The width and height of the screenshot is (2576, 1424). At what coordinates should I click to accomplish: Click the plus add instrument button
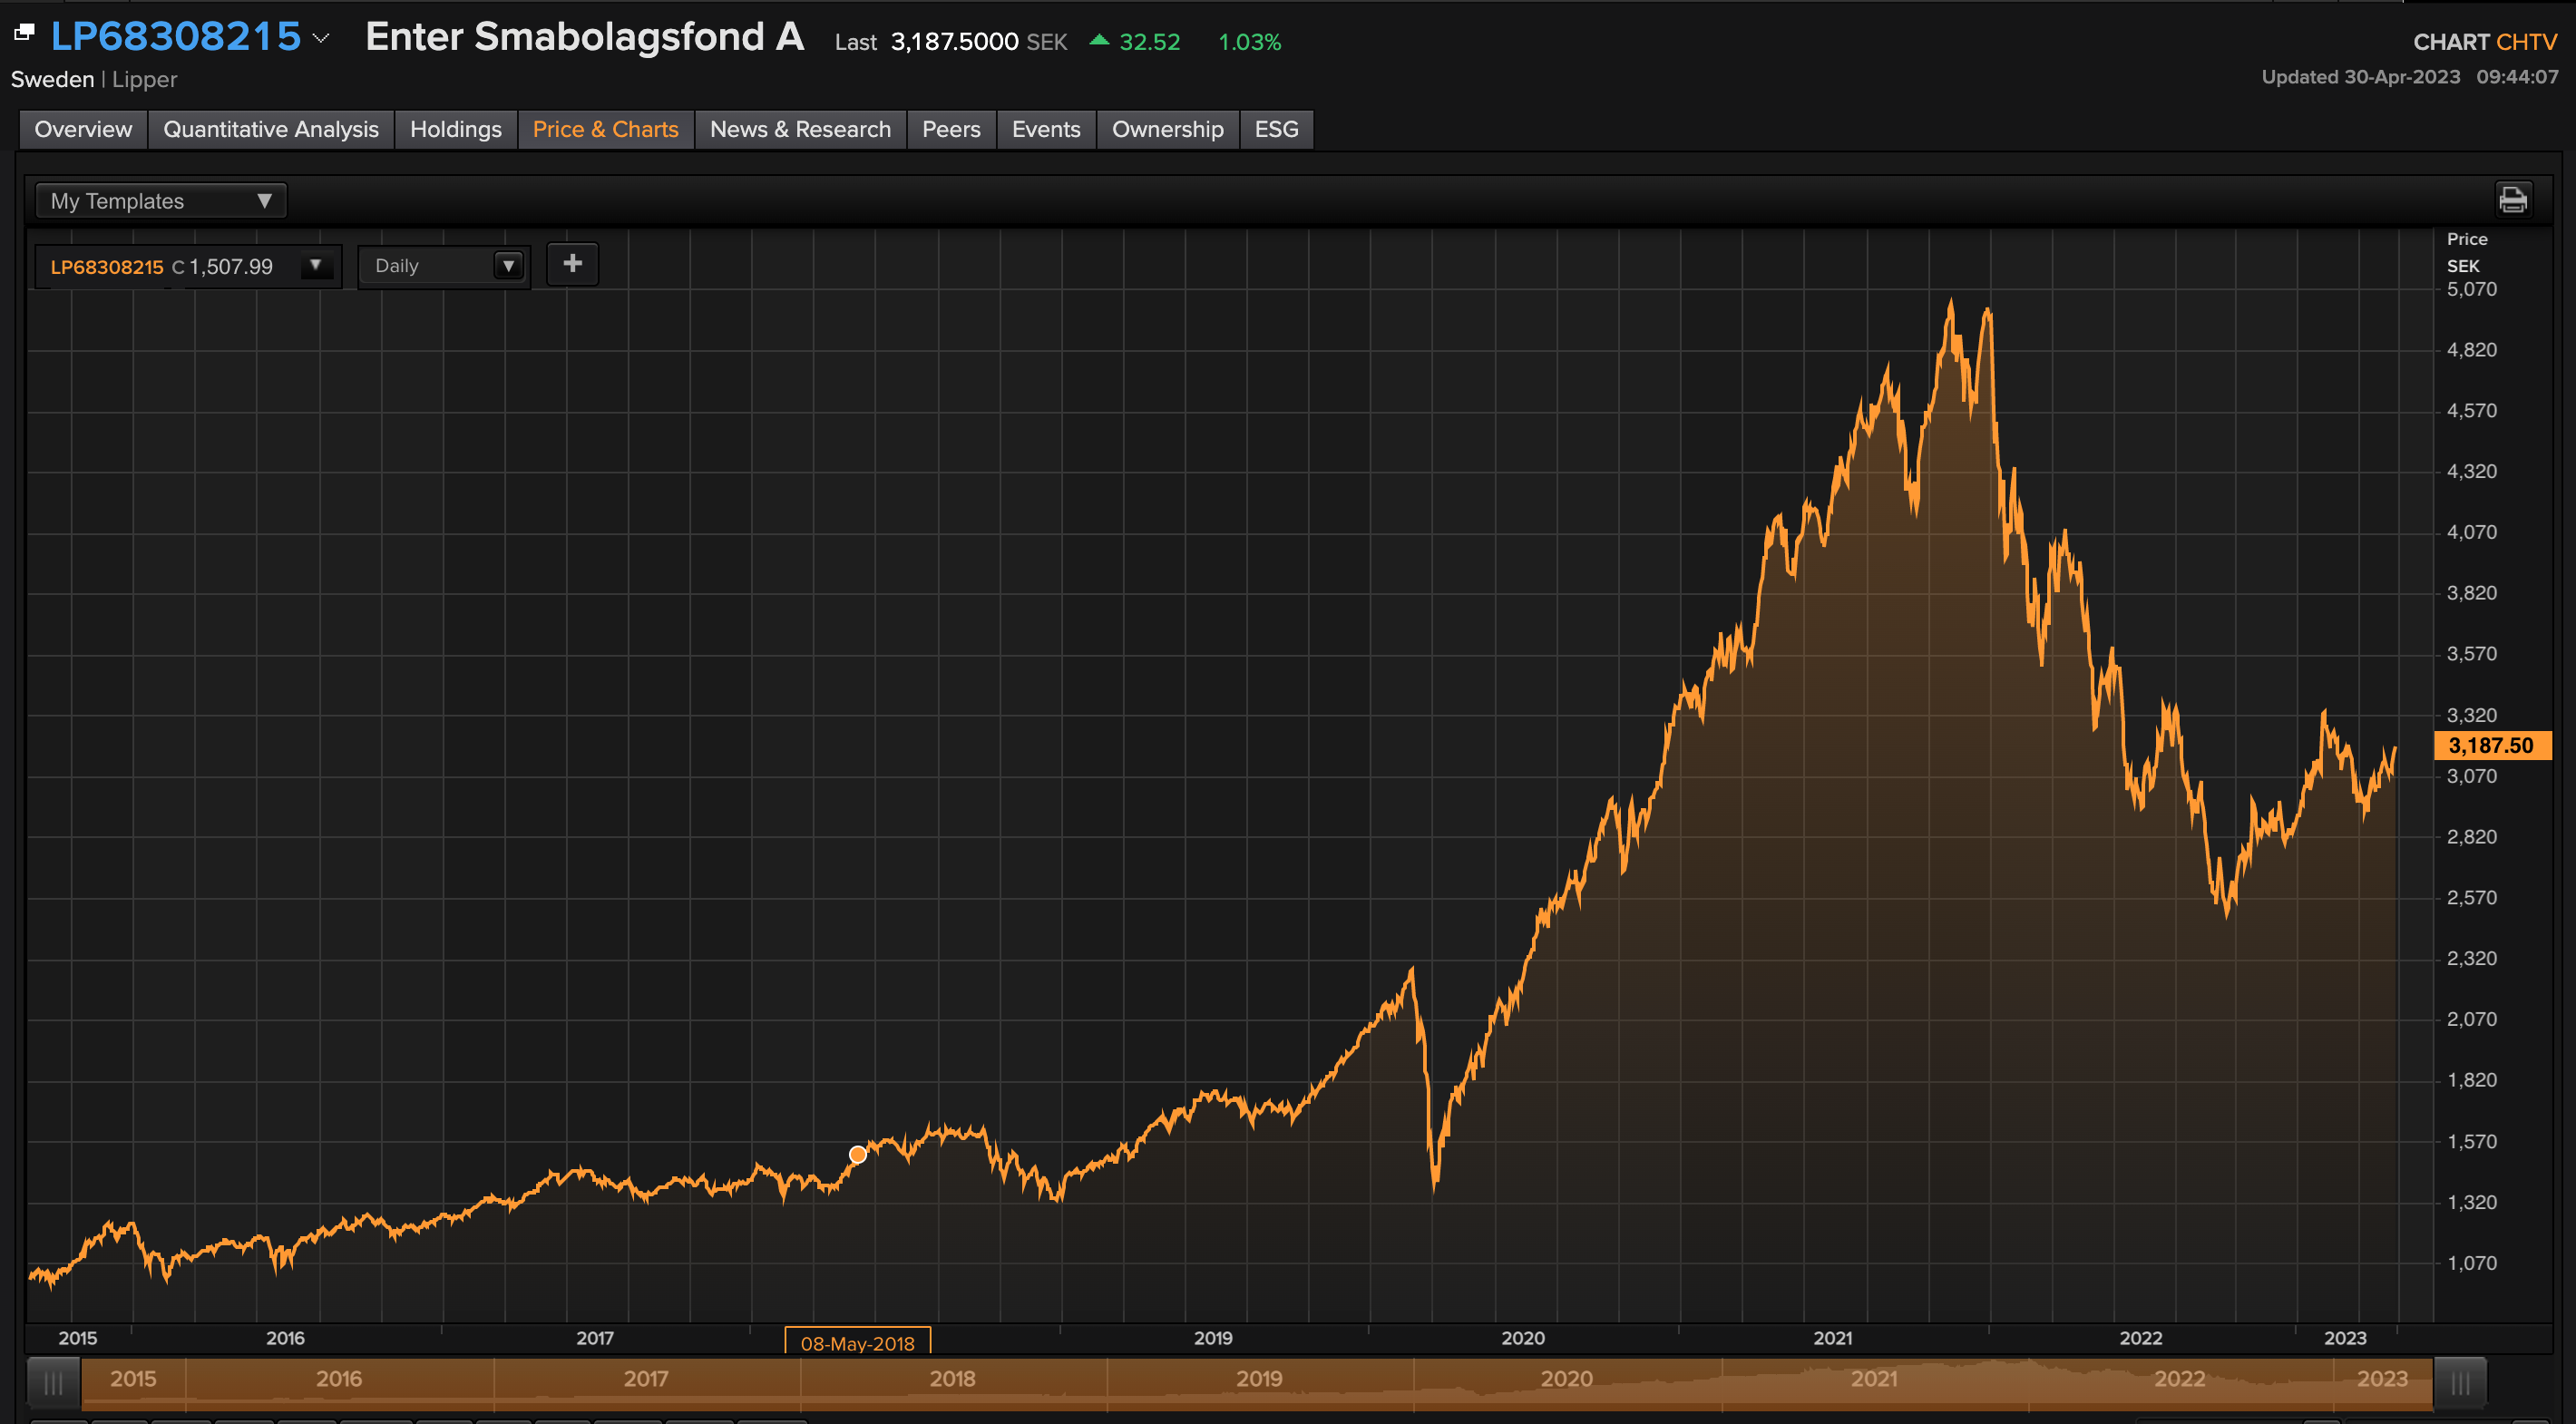tap(572, 264)
